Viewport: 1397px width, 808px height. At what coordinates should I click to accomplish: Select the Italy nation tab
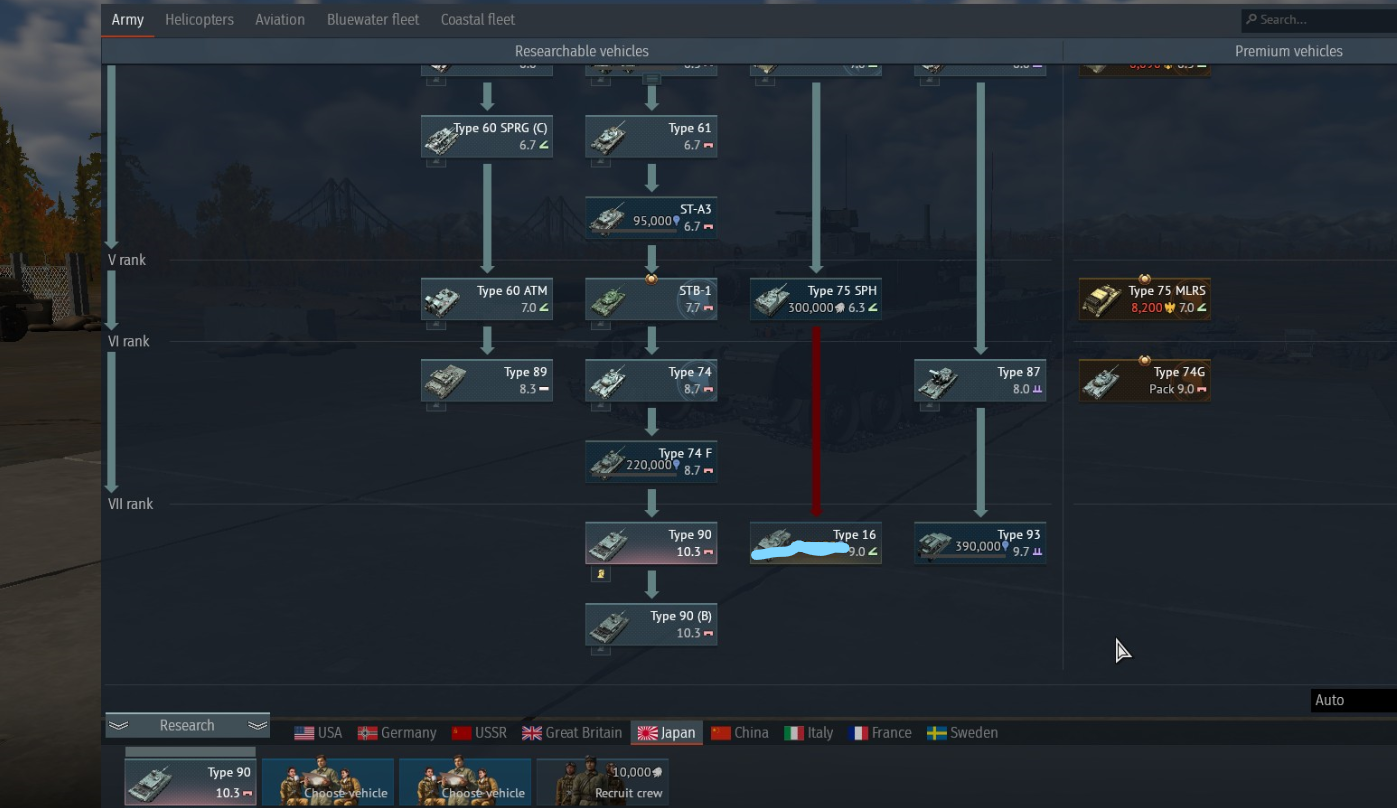click(808, 733)
